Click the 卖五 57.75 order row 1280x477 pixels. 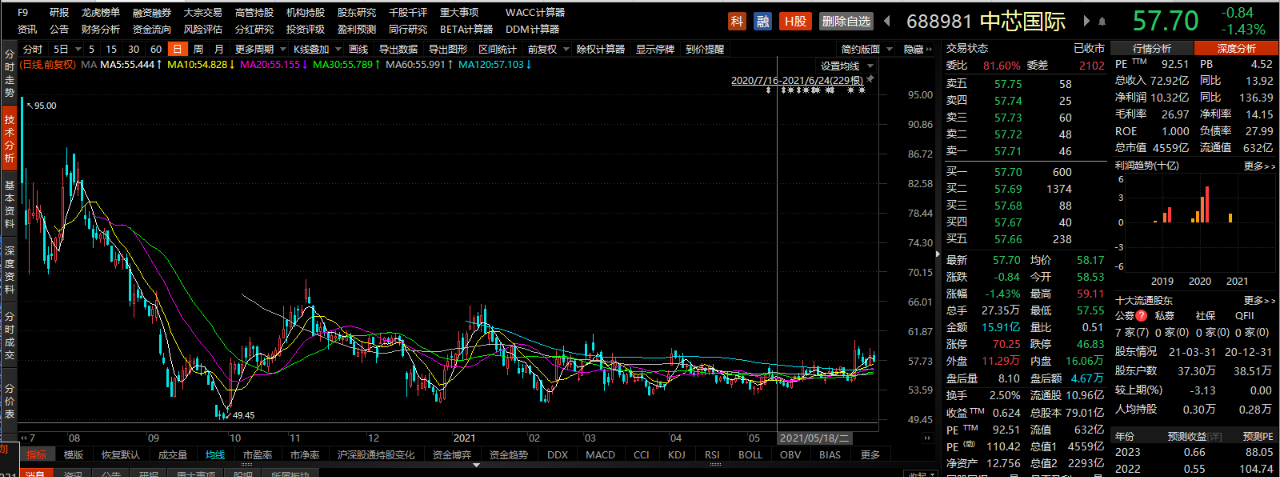pos(1025,86)
